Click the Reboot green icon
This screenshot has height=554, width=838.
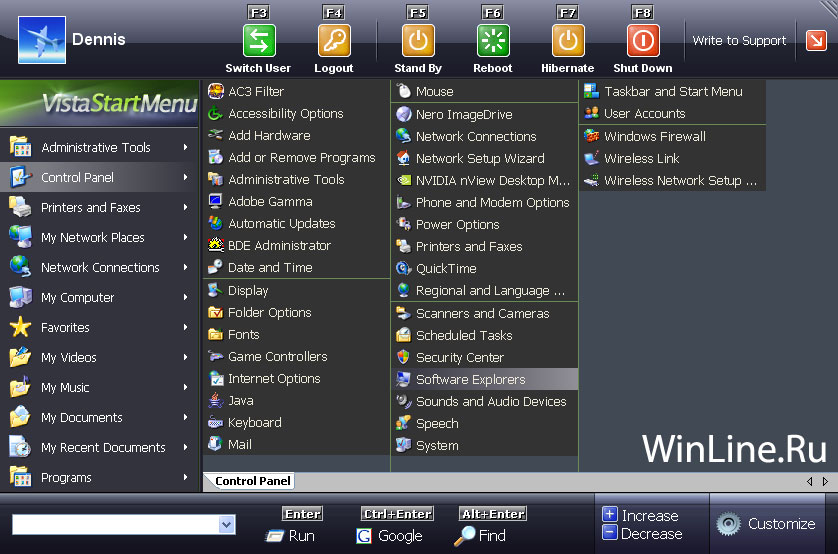tap(493, 41)
